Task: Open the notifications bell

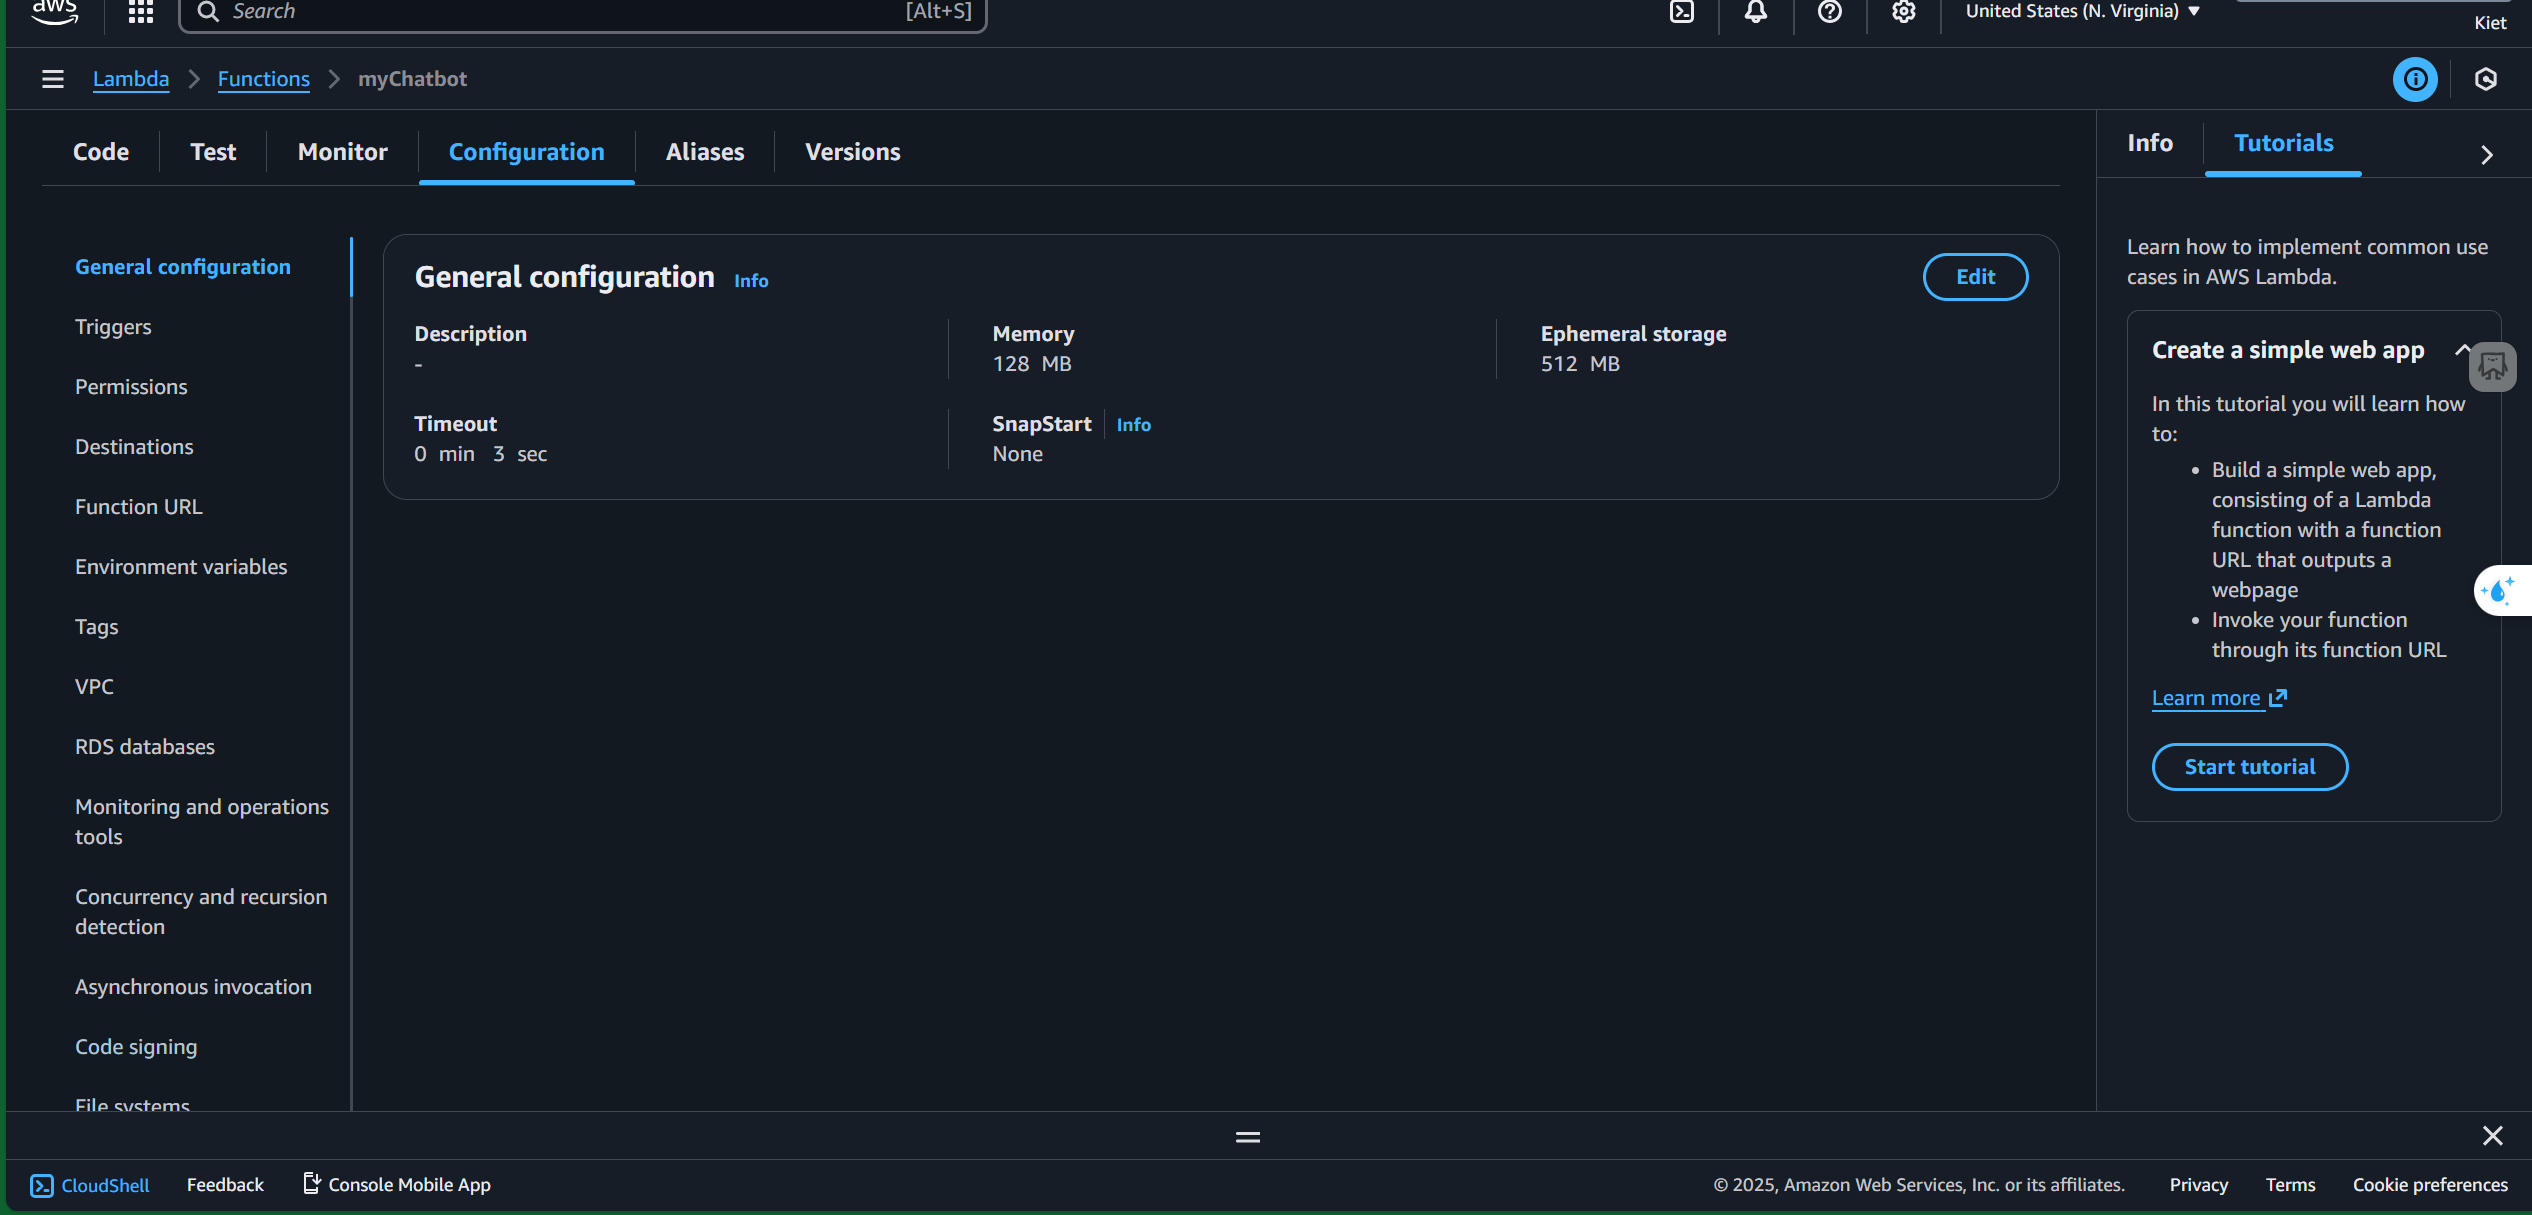Action: [x=1756, y=12]
